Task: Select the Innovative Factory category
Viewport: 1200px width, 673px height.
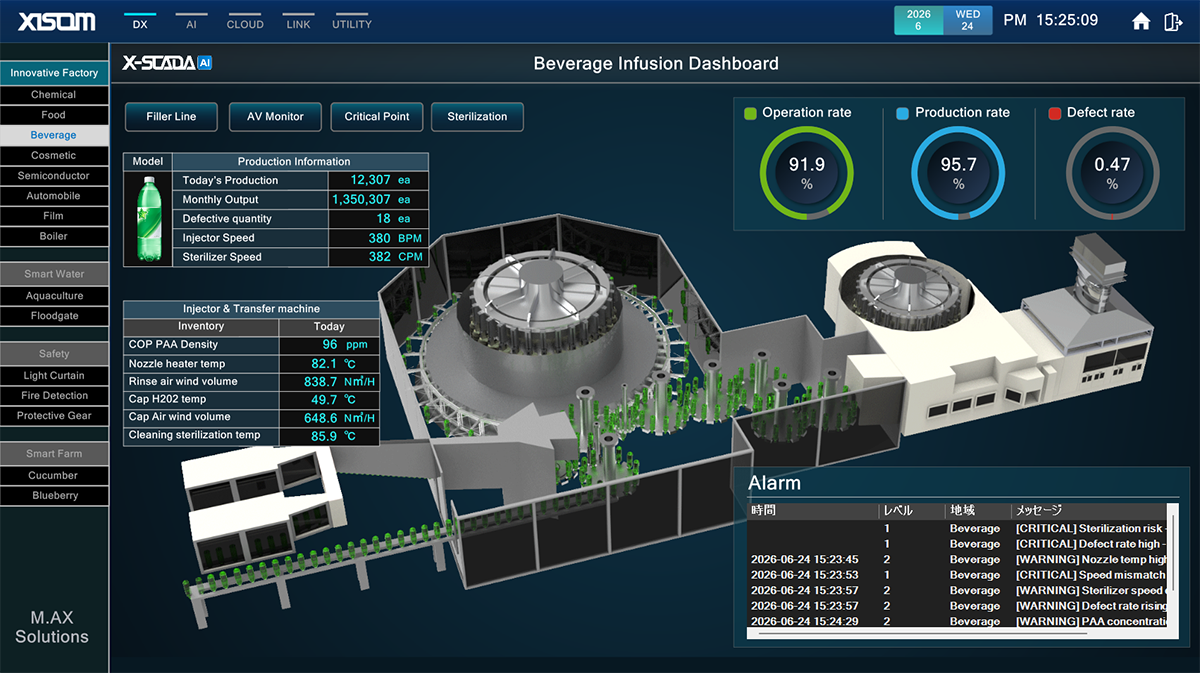Action: point(54,73)
